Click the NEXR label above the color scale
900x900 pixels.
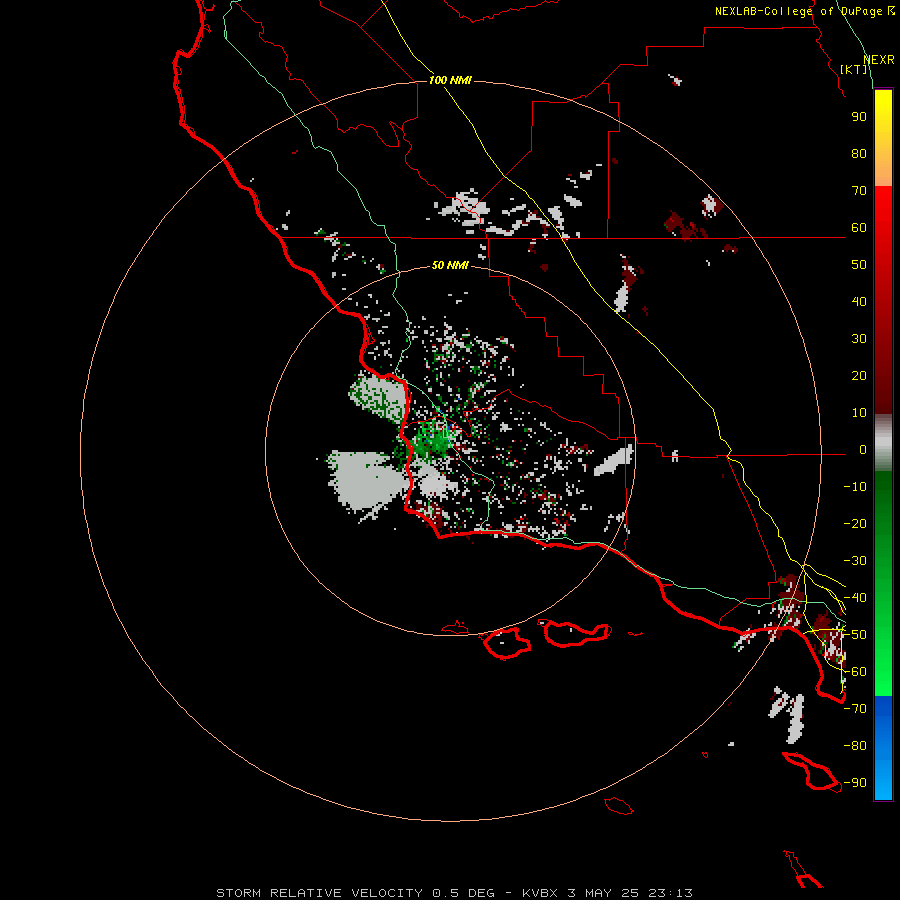coord(879,60)
